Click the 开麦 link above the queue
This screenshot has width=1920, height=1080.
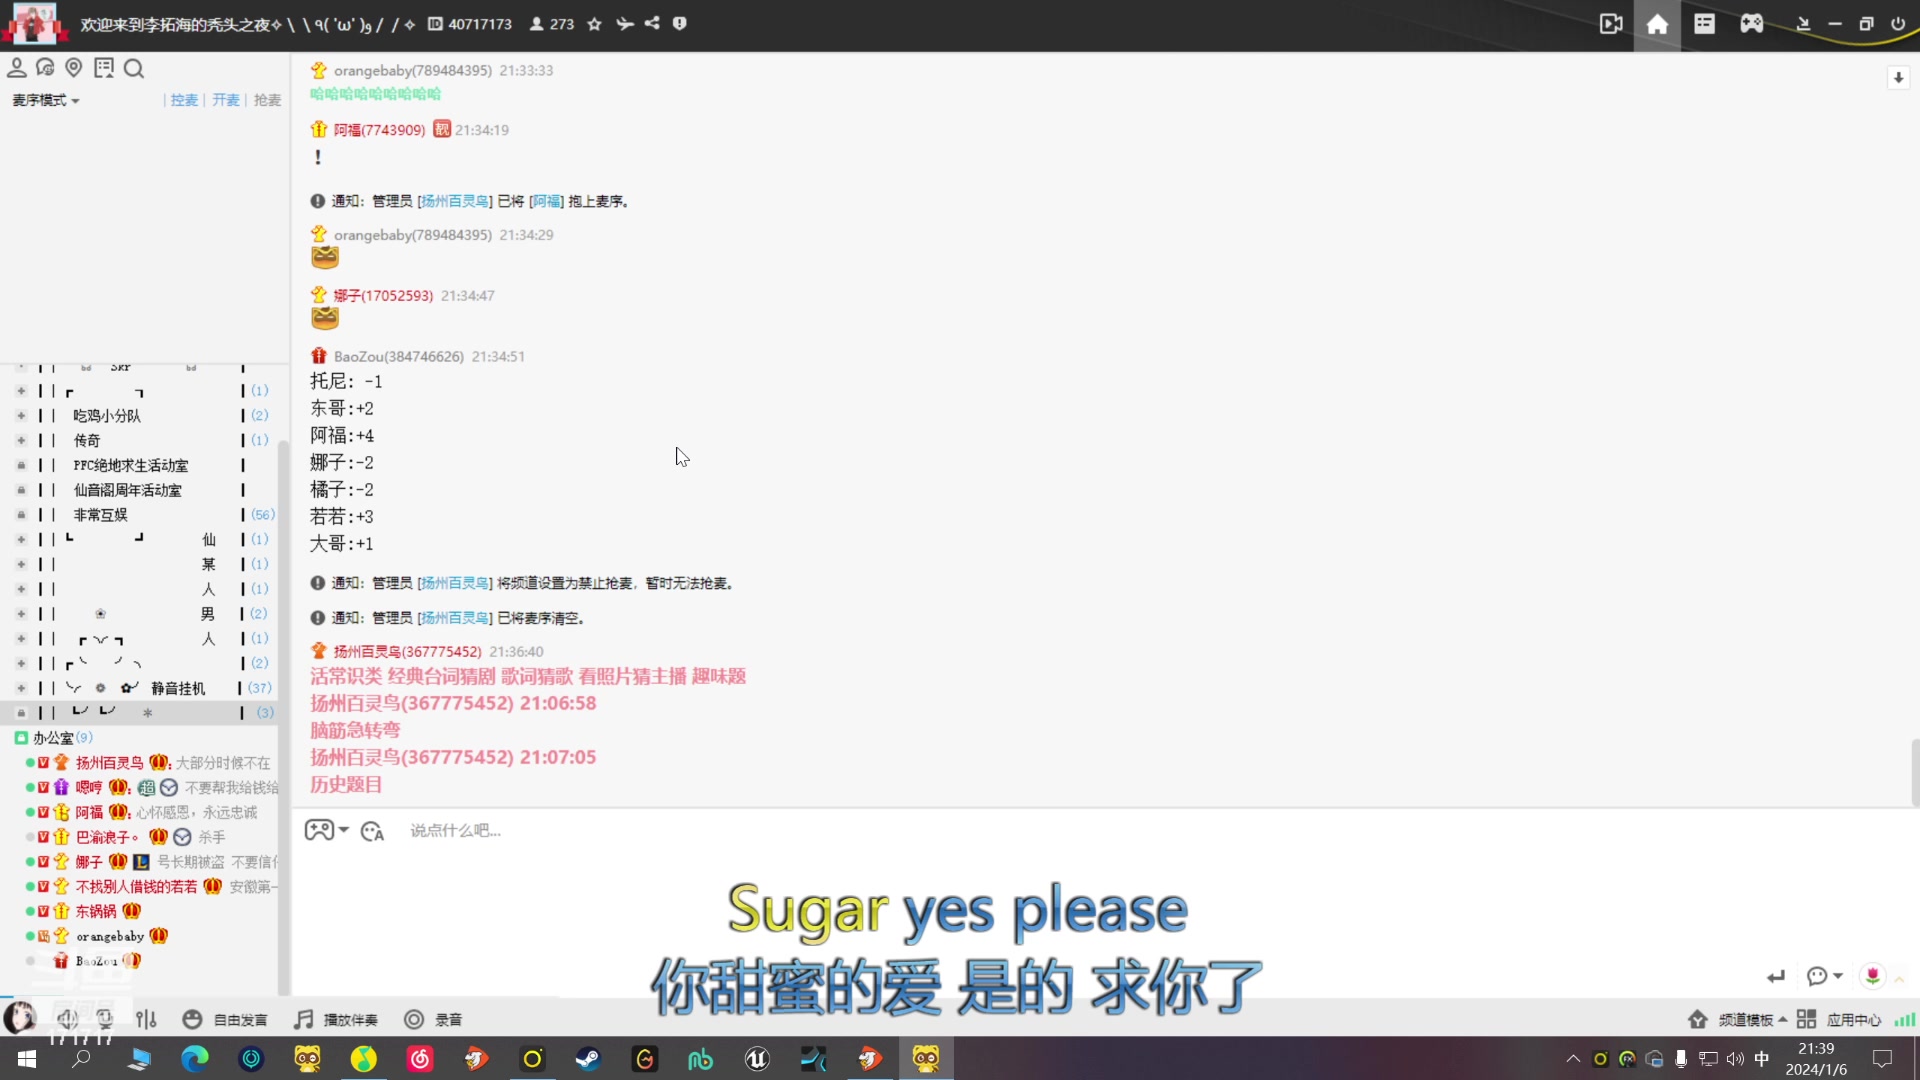(x=224, y=100)
